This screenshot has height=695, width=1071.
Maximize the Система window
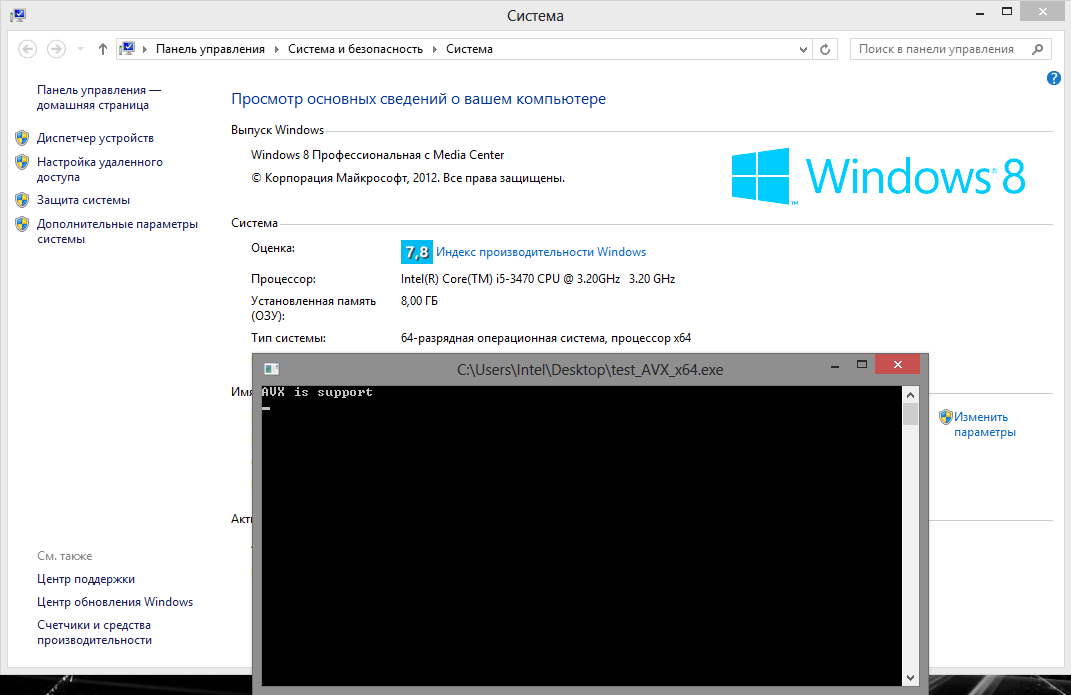1007,11
